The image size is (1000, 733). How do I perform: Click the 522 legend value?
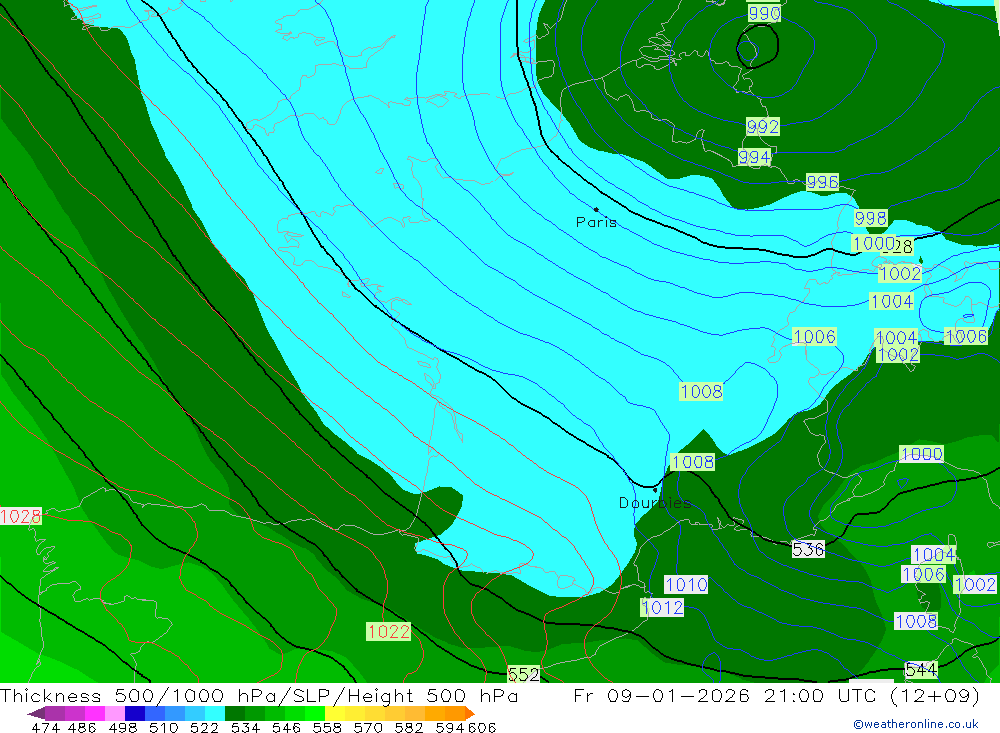204,727
